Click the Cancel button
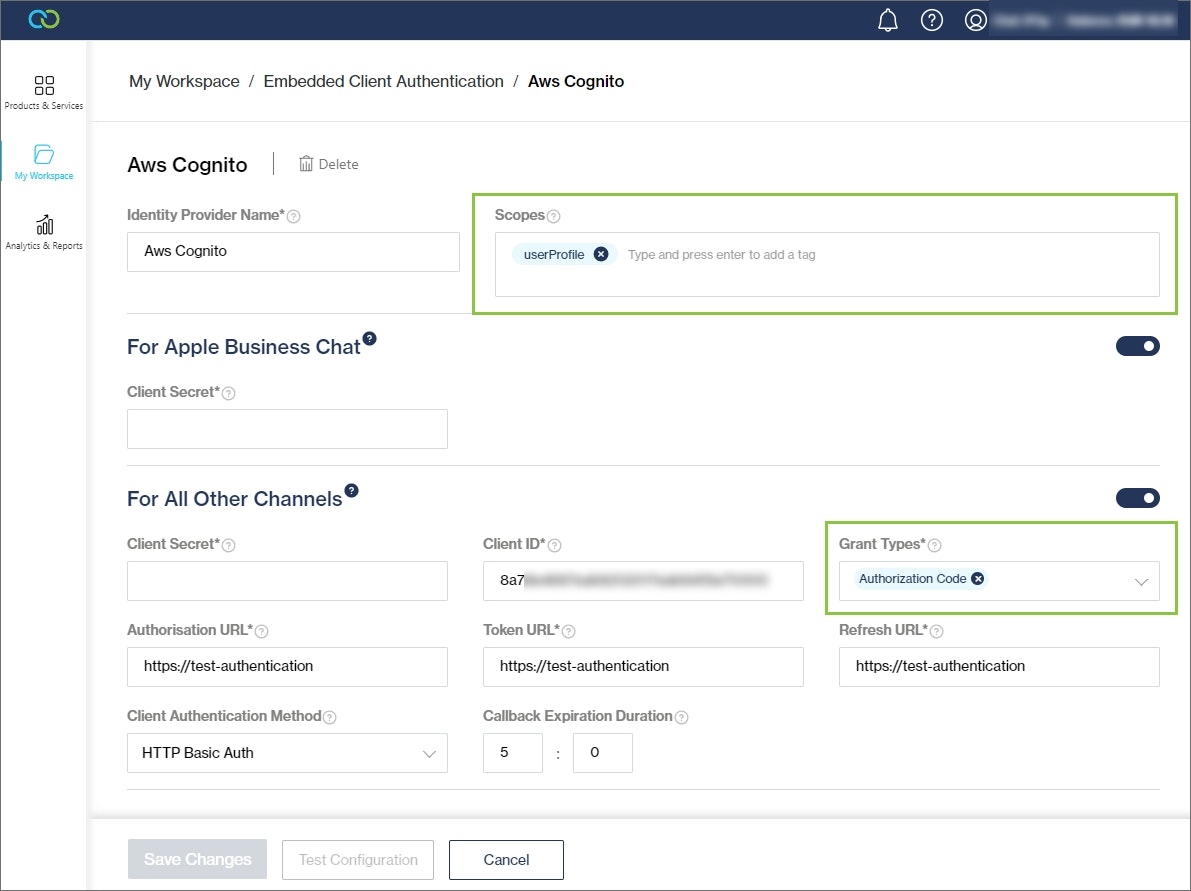 tap(506, 860)
